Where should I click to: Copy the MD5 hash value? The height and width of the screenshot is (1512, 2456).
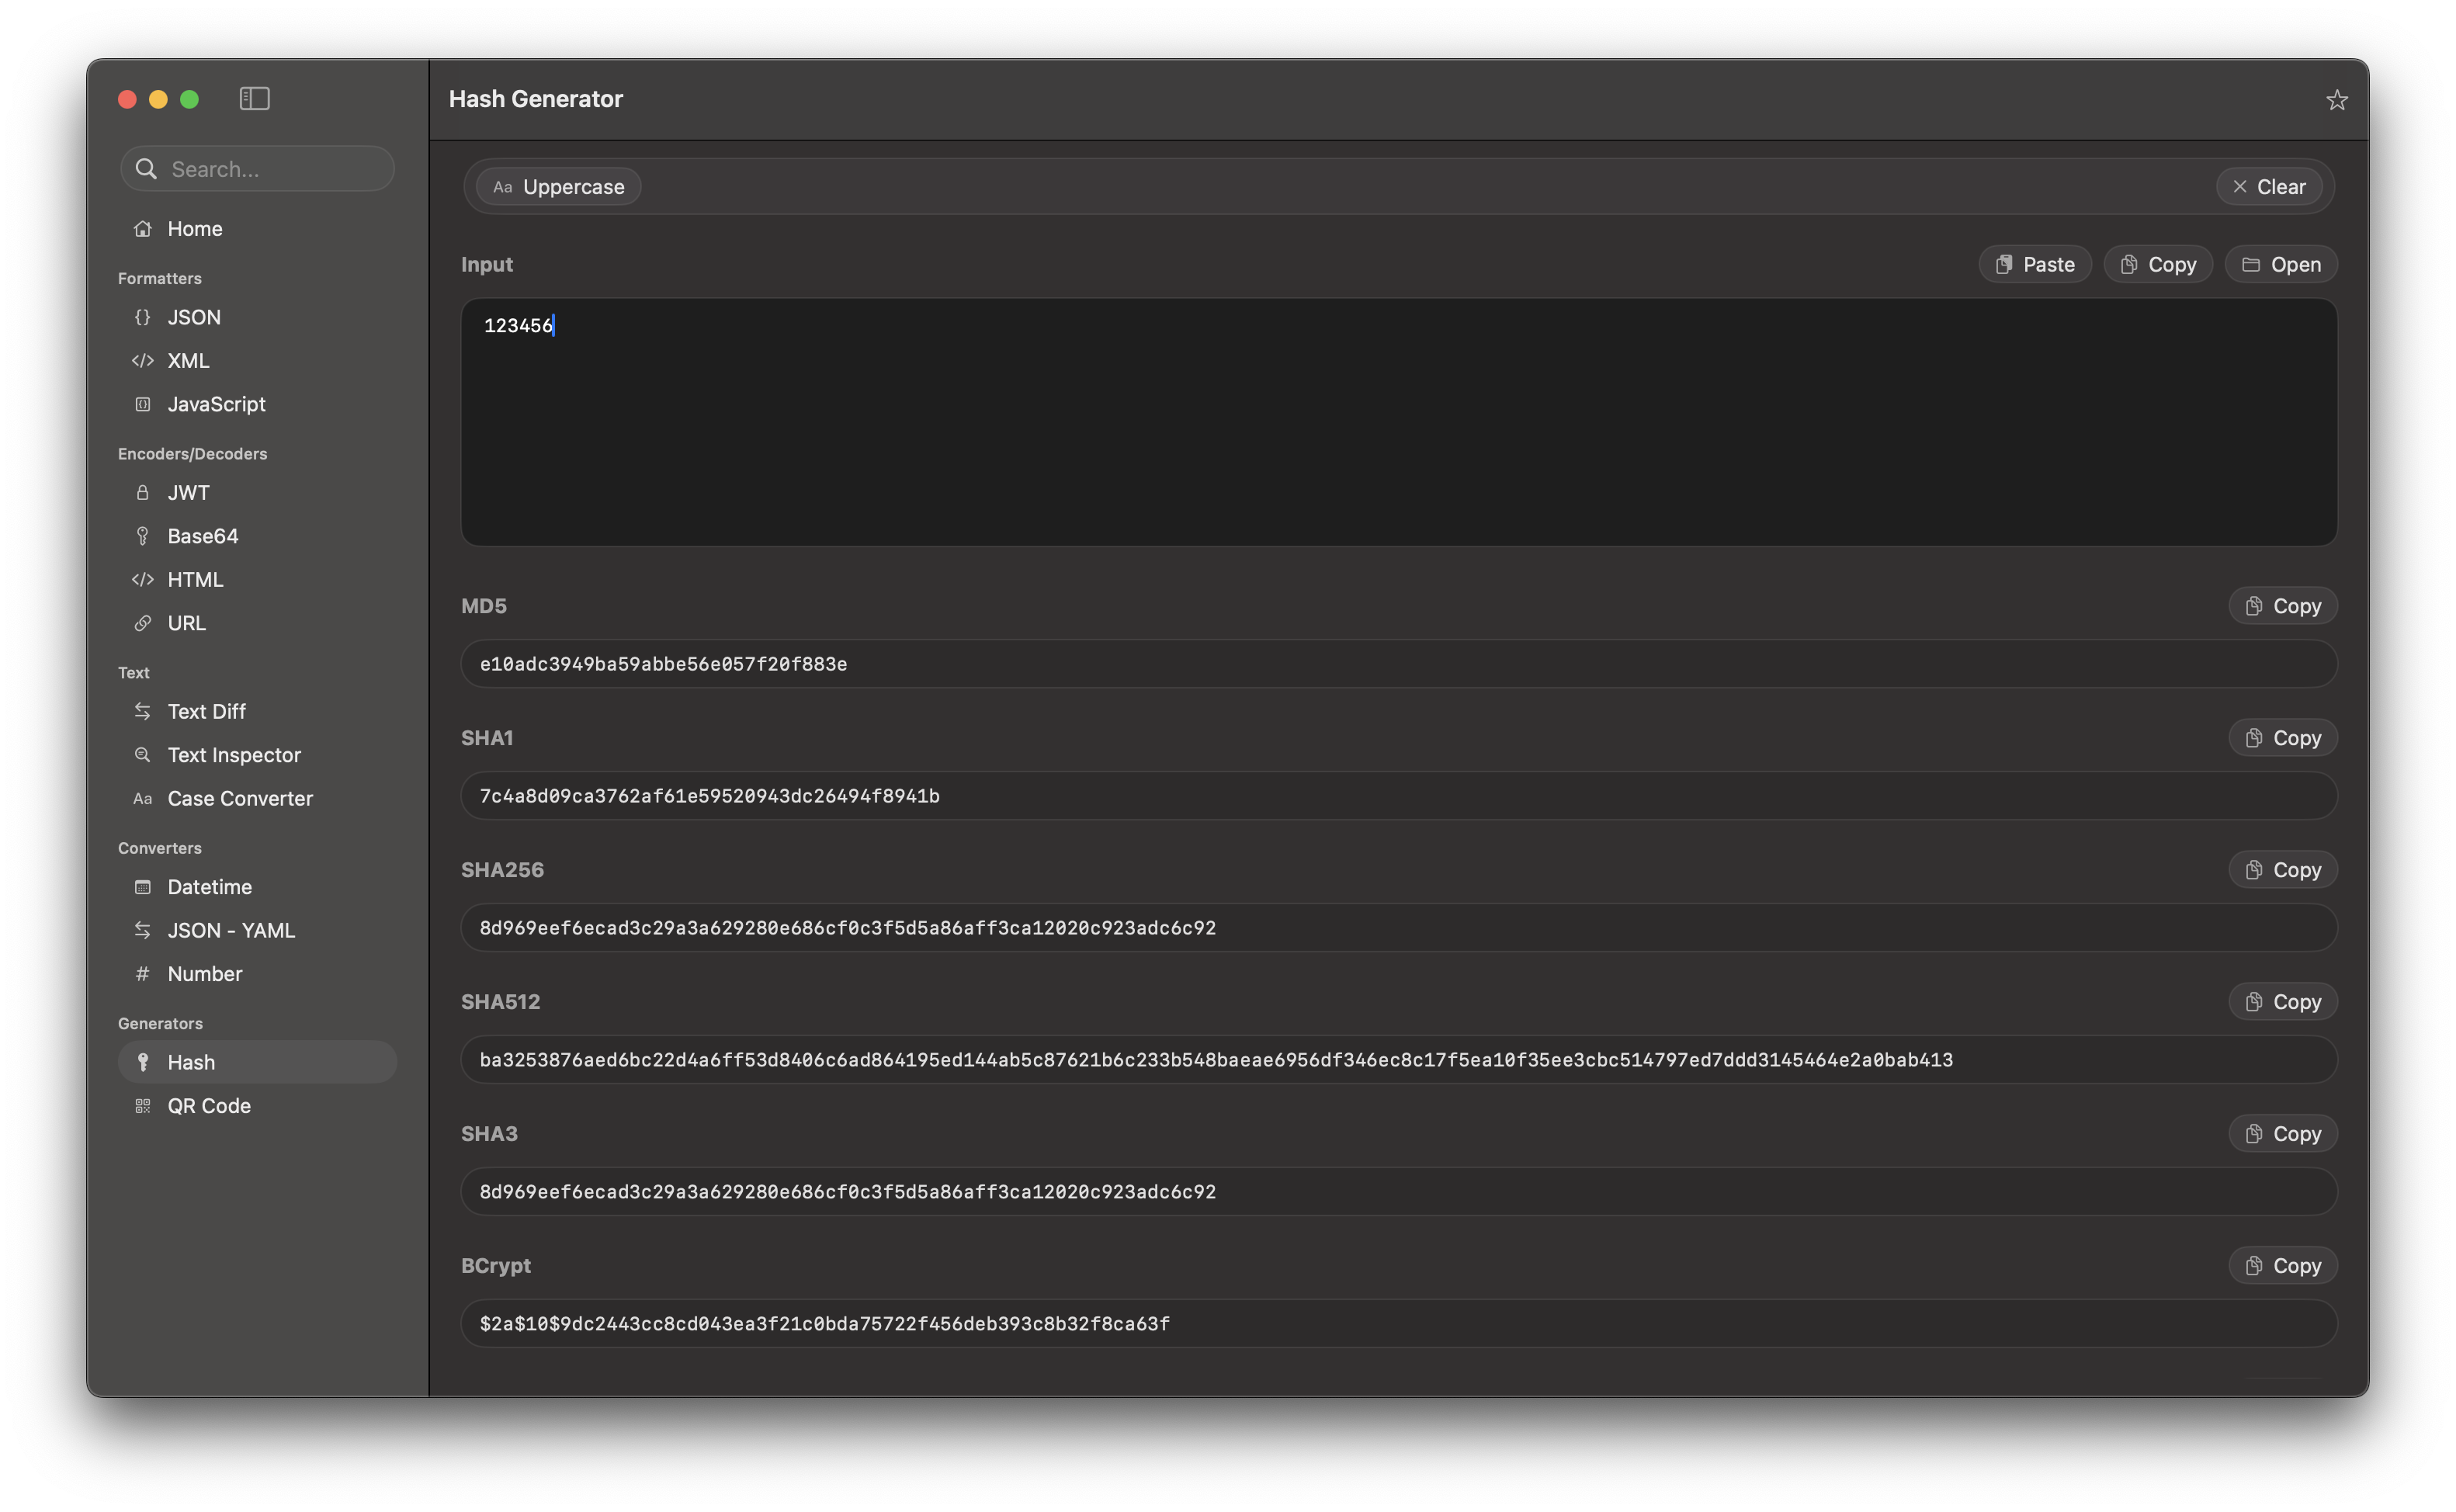(x=2282, y=606)
